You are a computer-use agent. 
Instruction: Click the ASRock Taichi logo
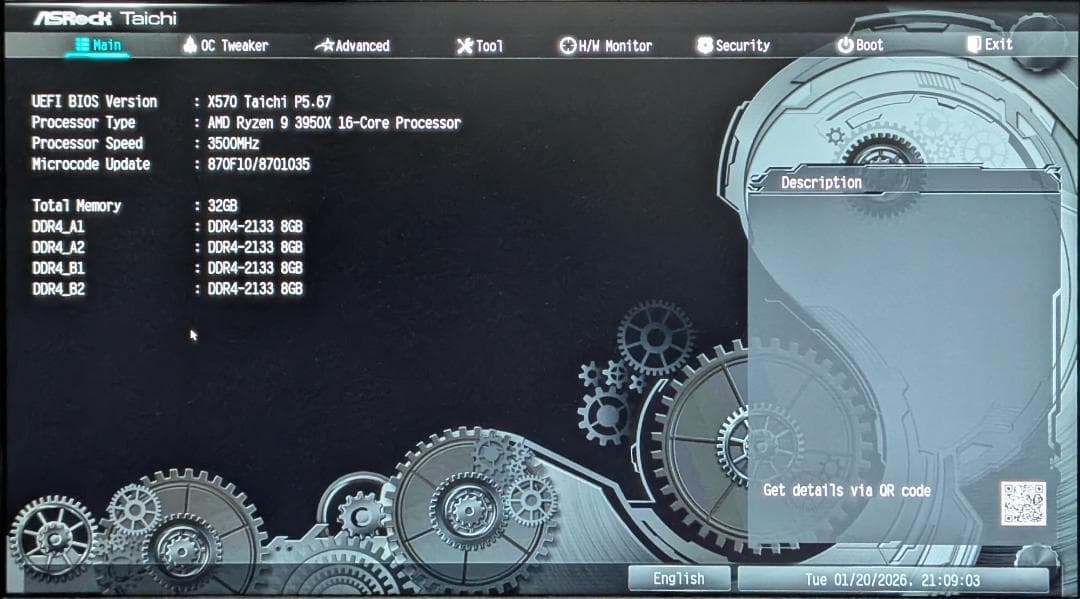point(105,18)
